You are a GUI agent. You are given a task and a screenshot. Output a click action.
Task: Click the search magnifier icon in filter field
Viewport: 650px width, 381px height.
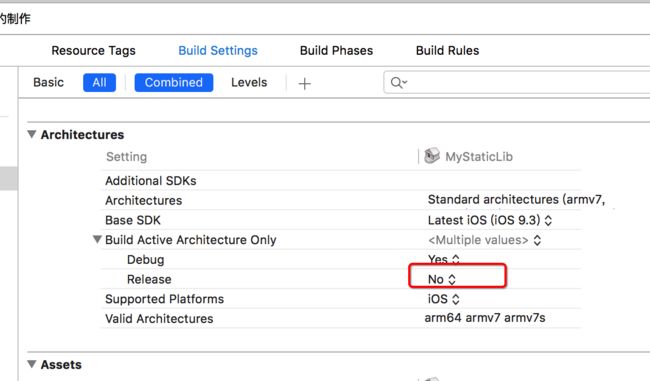398,83
